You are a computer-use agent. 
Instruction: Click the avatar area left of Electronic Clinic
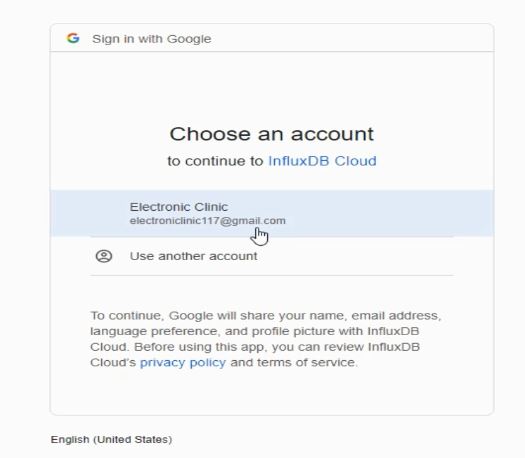[x=104, y=213]
